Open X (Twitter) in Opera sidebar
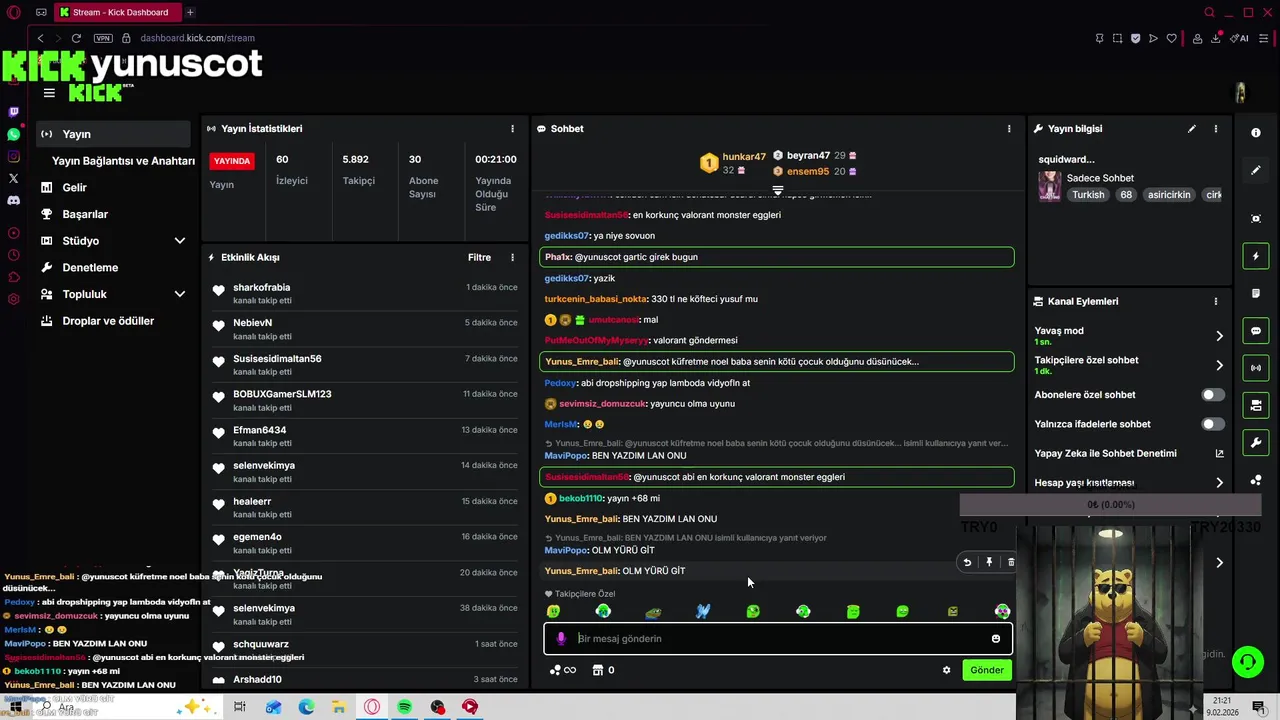The height and width of the screenshot is (720, 1280). point(13,178)
